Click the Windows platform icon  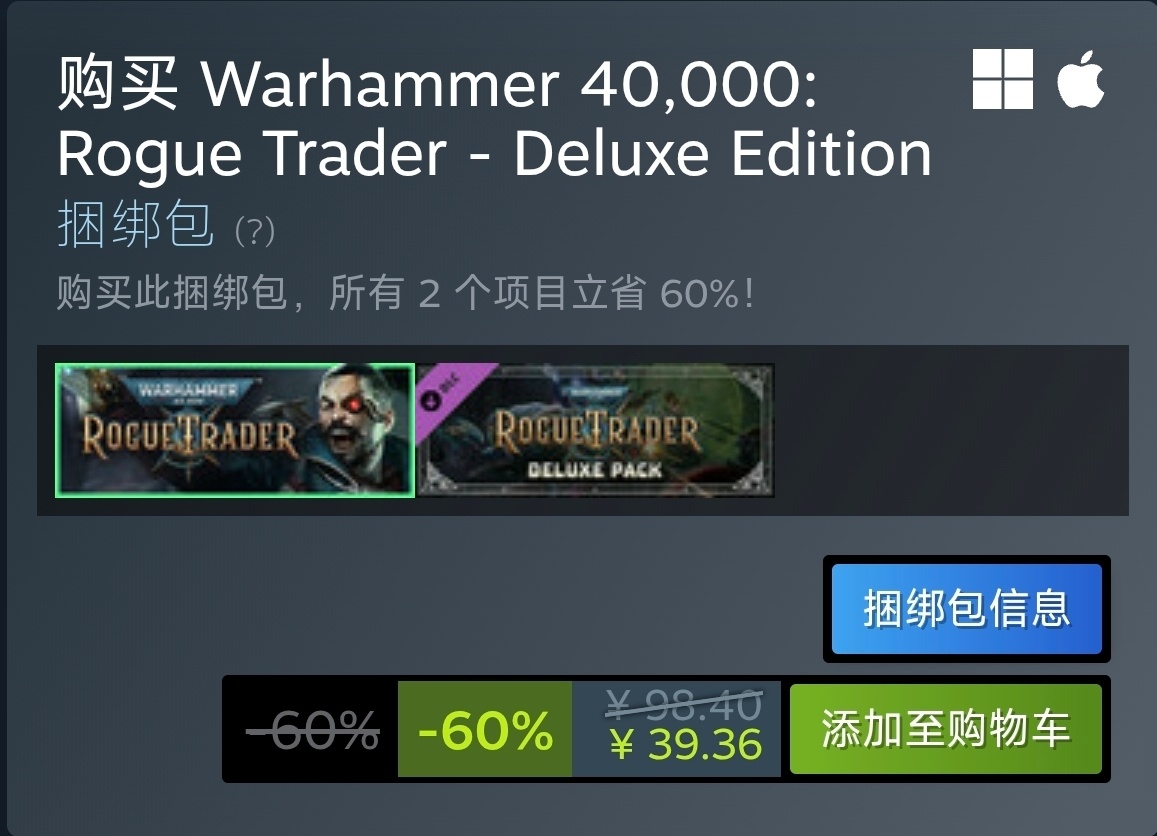pos(1002,79)
